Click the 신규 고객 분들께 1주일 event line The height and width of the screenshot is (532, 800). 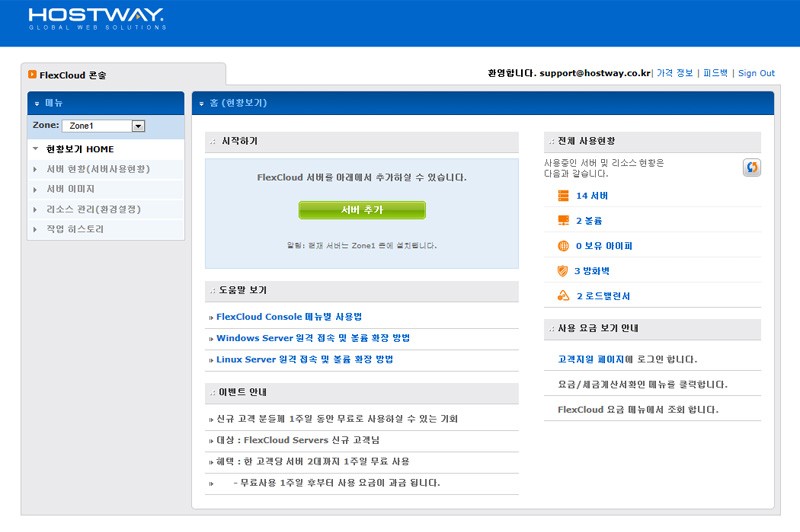[x=337, y=419]
